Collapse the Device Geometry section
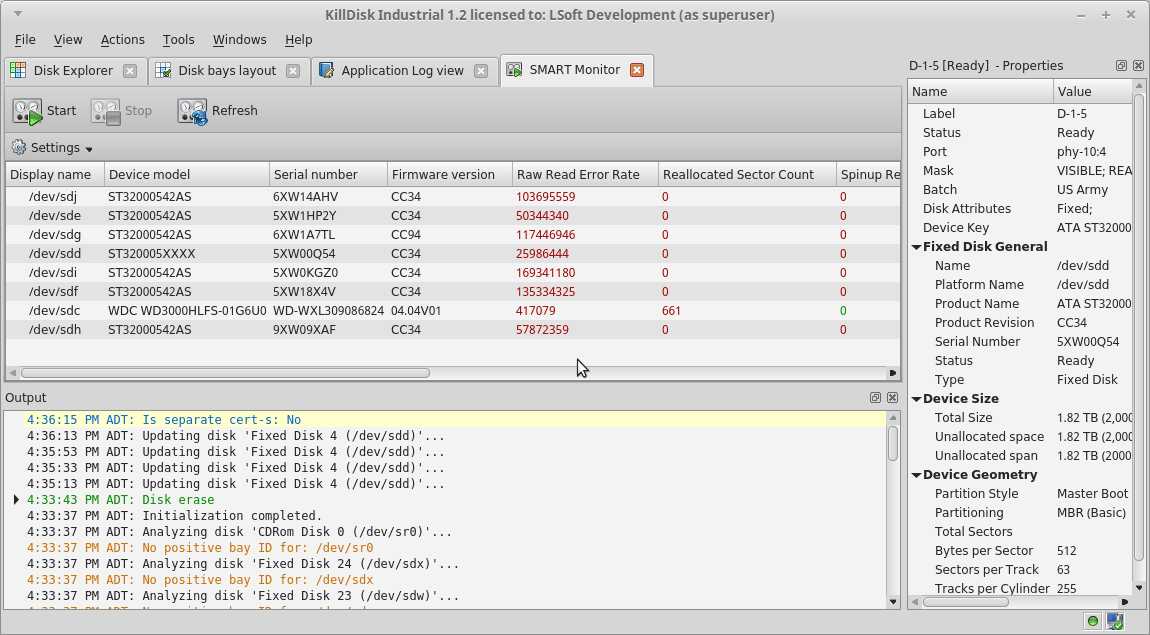 916,474
